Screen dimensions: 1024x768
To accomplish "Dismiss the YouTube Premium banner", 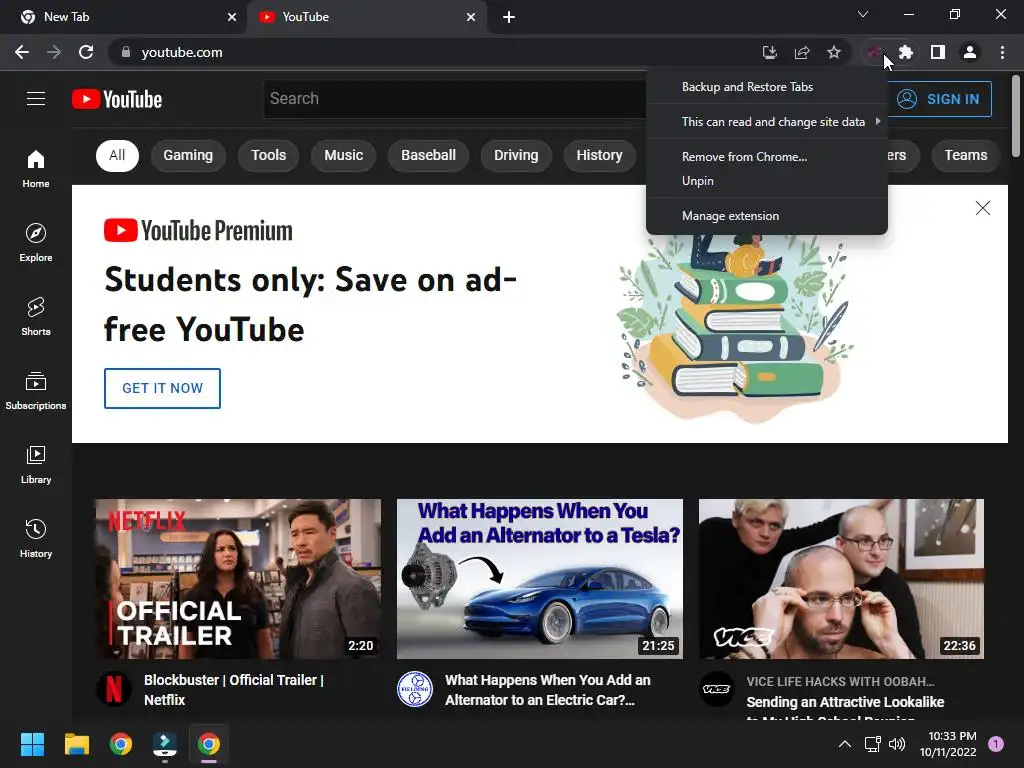I will tap(983, 208).
